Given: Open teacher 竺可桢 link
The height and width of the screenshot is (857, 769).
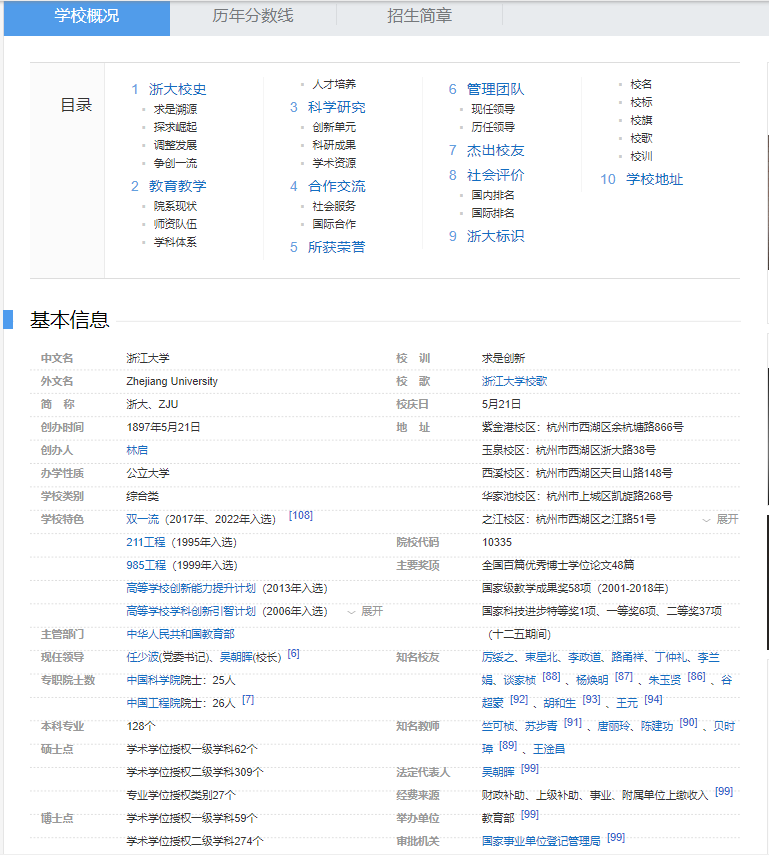Looking at the screenshot, I should coord(498,726).
